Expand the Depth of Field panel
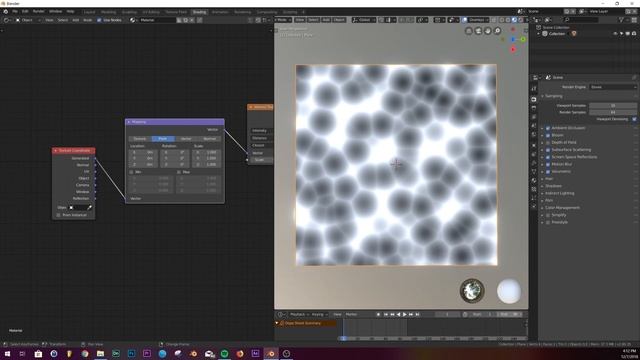 tap(564, 142)
